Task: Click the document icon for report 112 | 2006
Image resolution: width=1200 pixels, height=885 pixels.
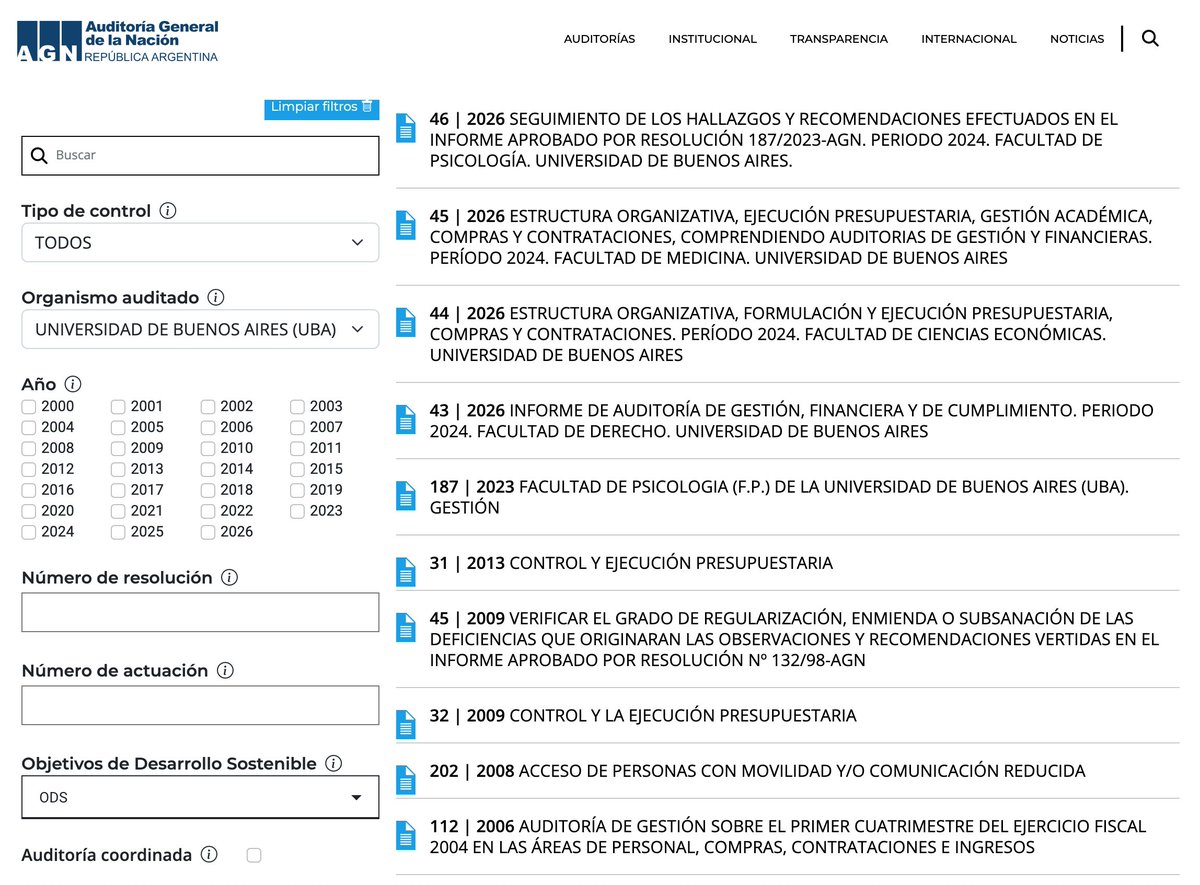Action: coord(406,835)
